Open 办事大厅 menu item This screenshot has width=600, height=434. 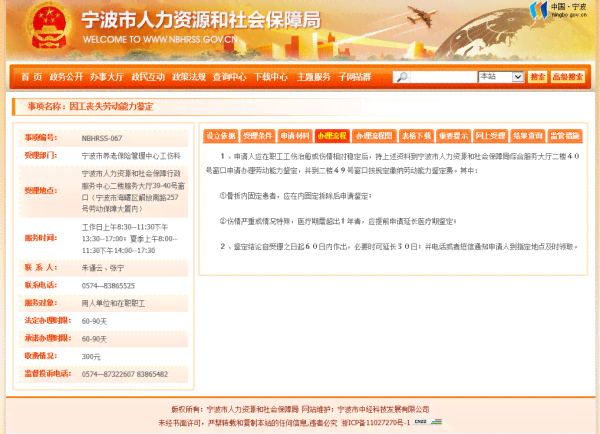(107, 77)
